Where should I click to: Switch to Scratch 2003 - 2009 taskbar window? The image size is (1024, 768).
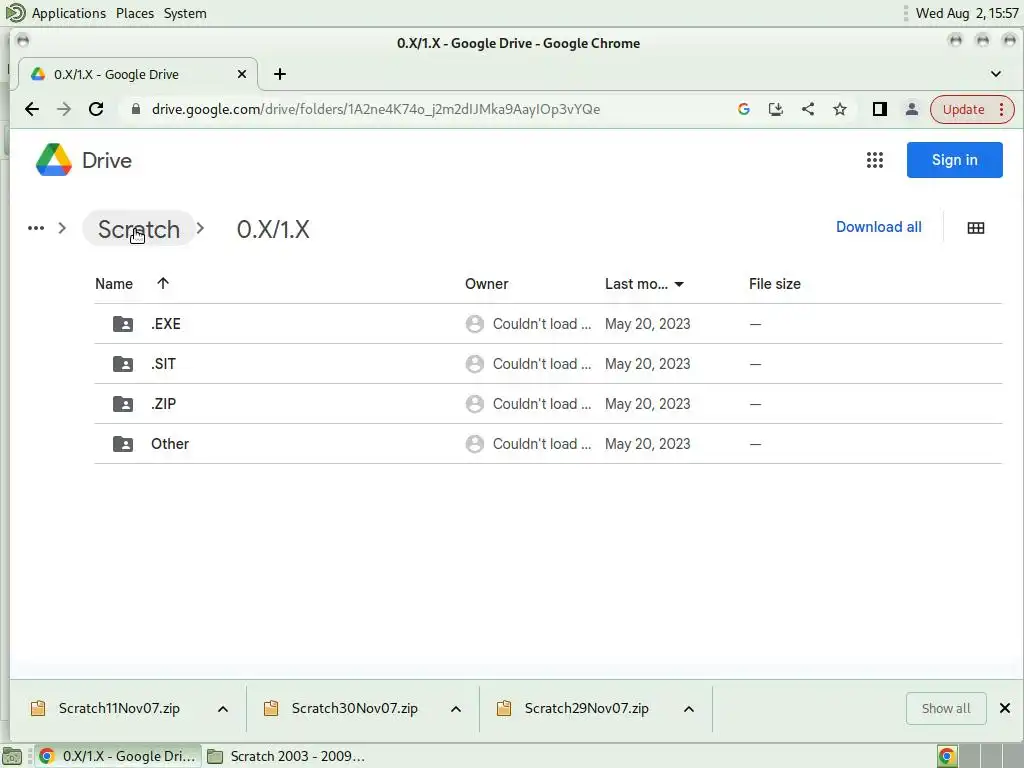click(286, 756)
